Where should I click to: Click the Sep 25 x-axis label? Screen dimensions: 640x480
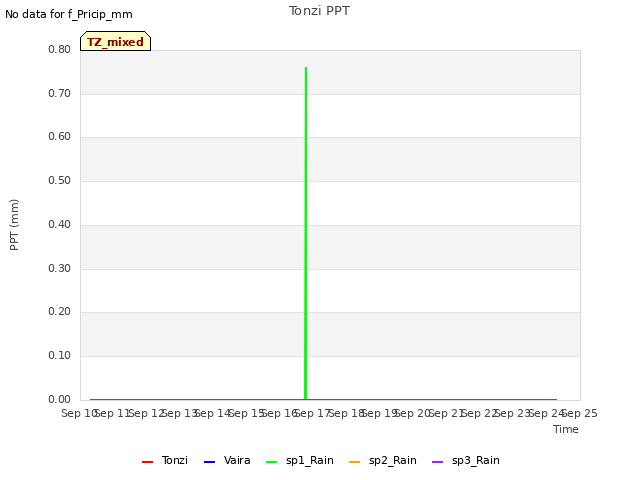coord(580,413)
